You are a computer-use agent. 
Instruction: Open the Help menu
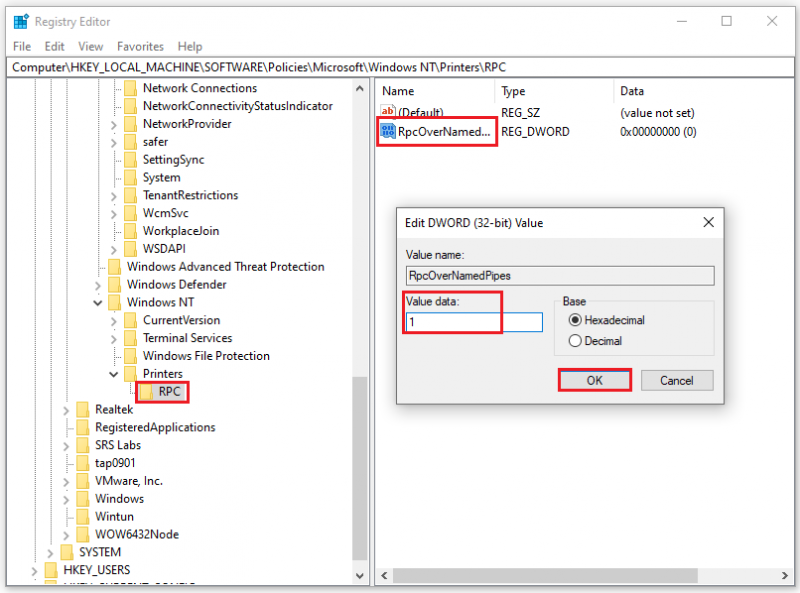point(190,46)
